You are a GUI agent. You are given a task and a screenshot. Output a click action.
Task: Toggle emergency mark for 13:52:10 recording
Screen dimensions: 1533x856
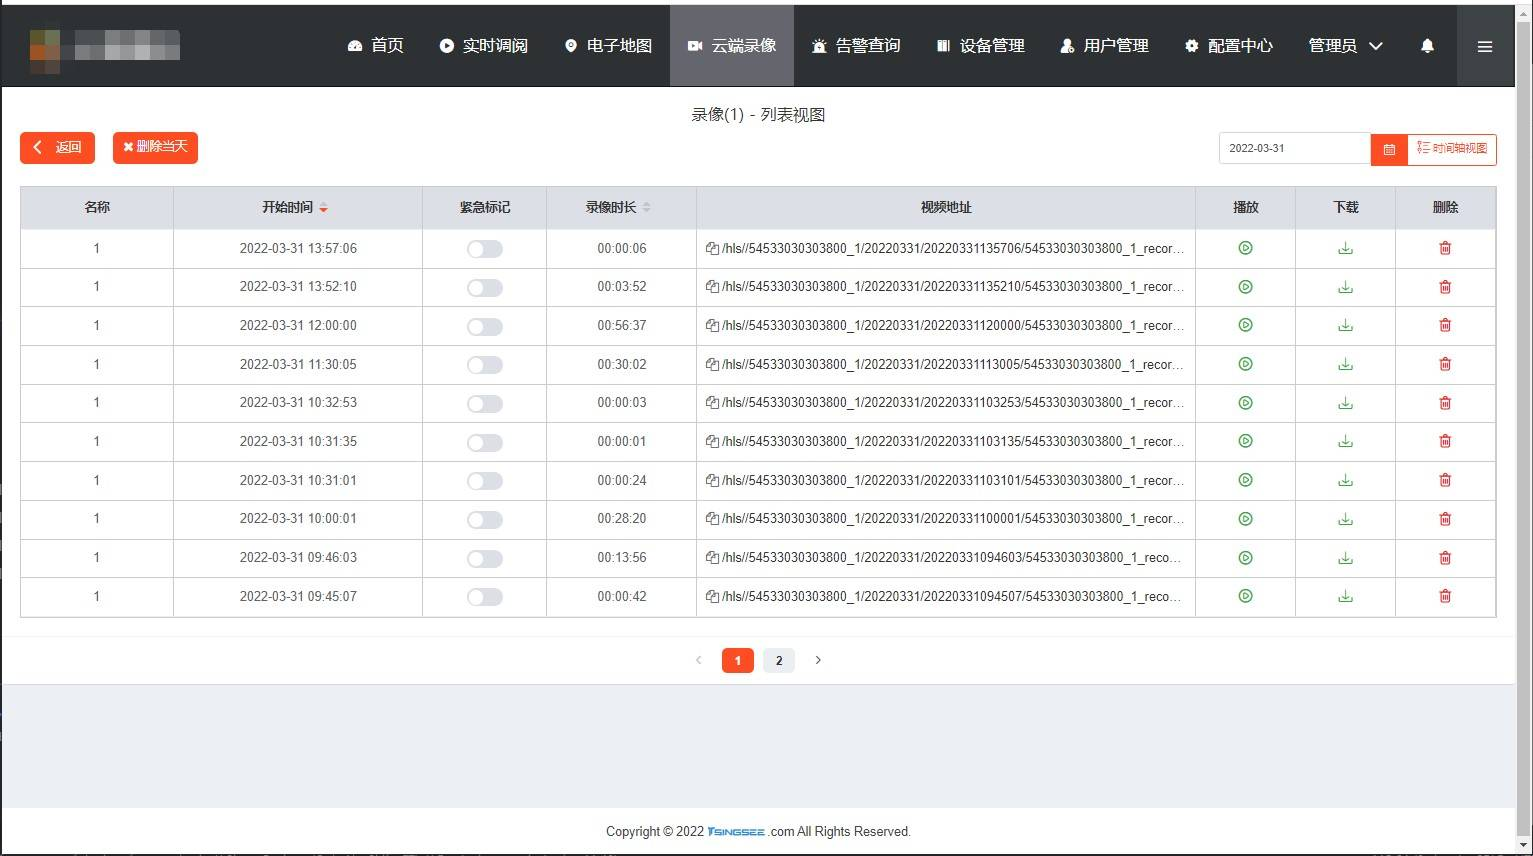485,288
